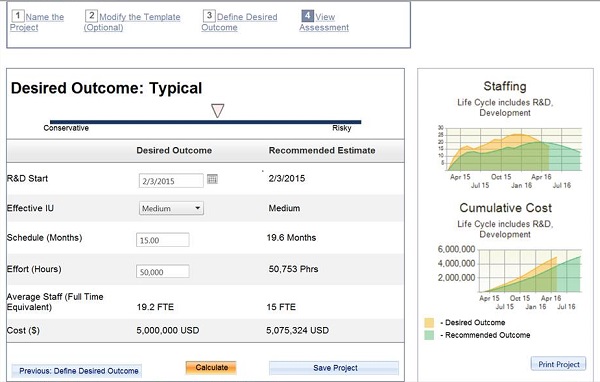Click the Desired Outcome legend color swatch

(429, 323)
